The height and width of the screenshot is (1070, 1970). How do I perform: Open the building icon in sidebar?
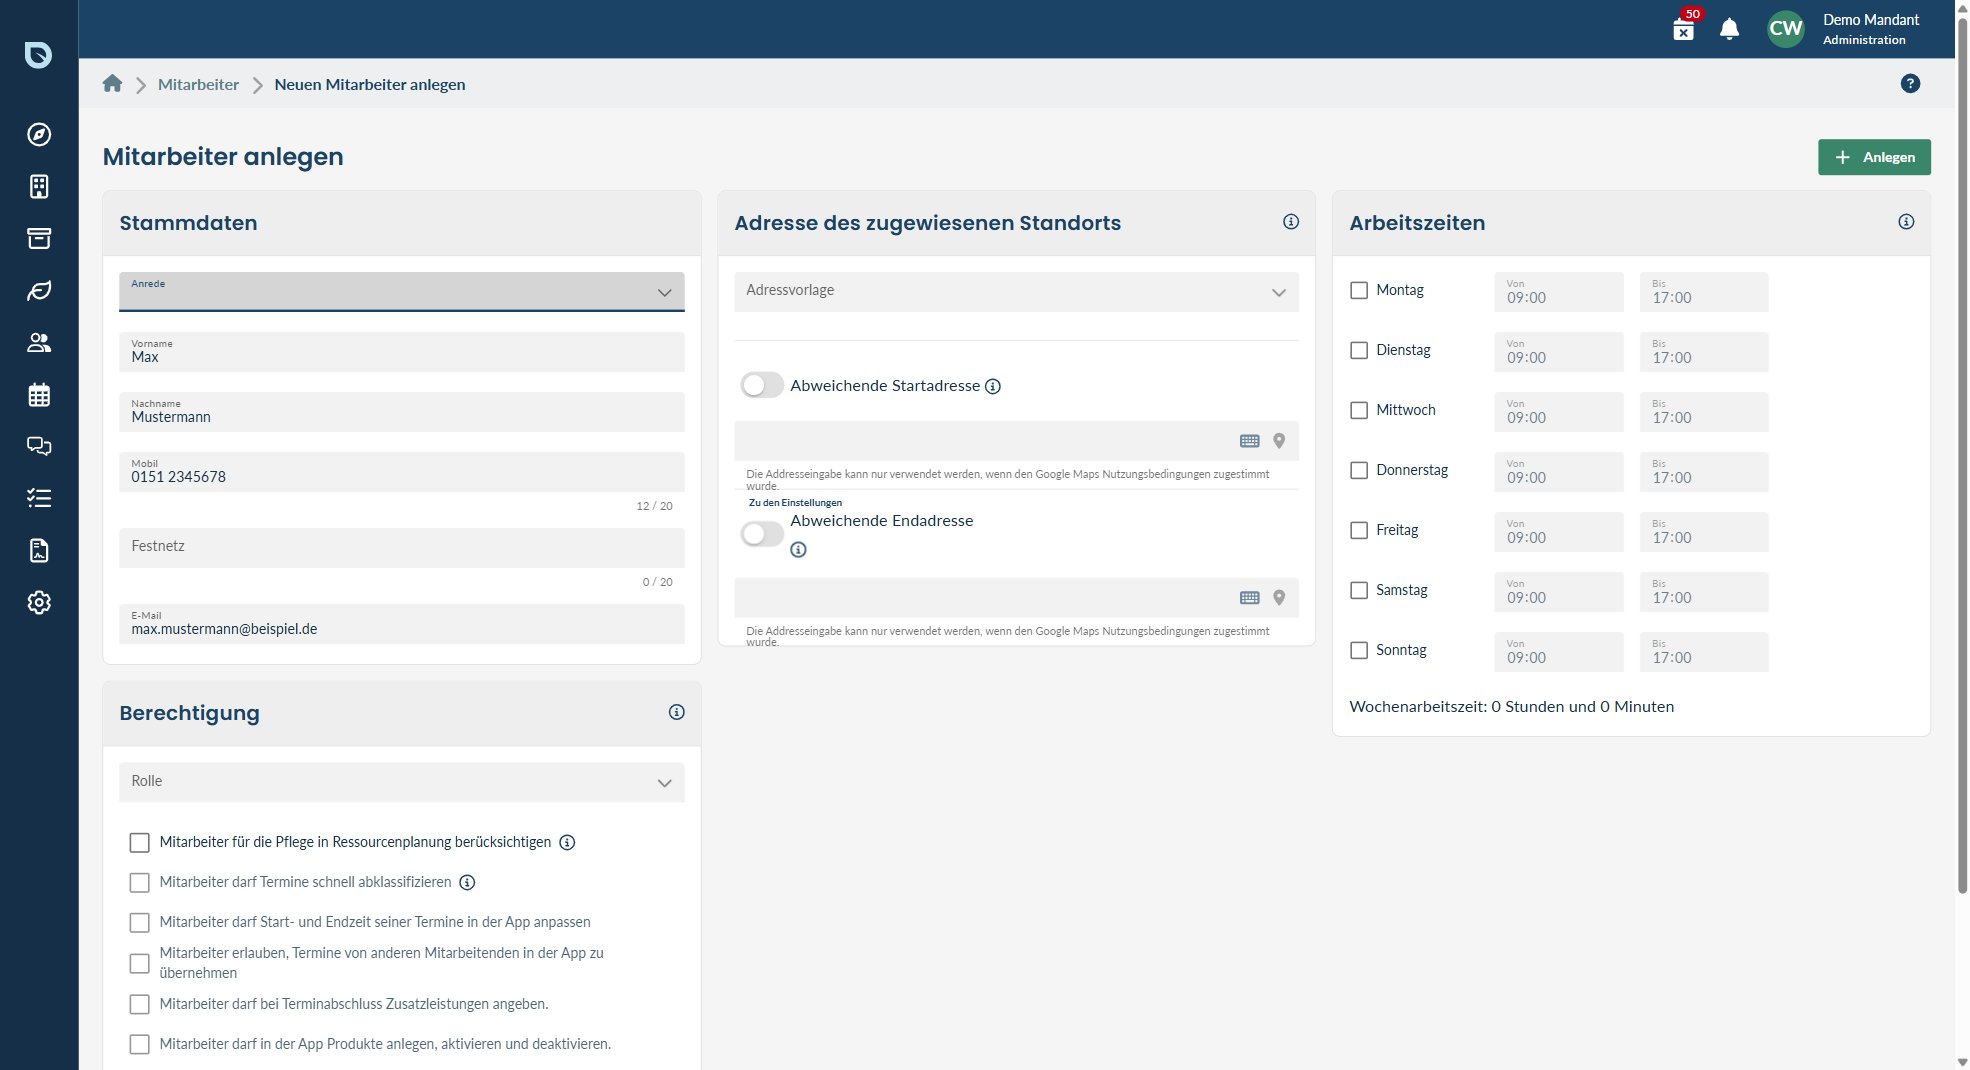[x=39, y=186]
